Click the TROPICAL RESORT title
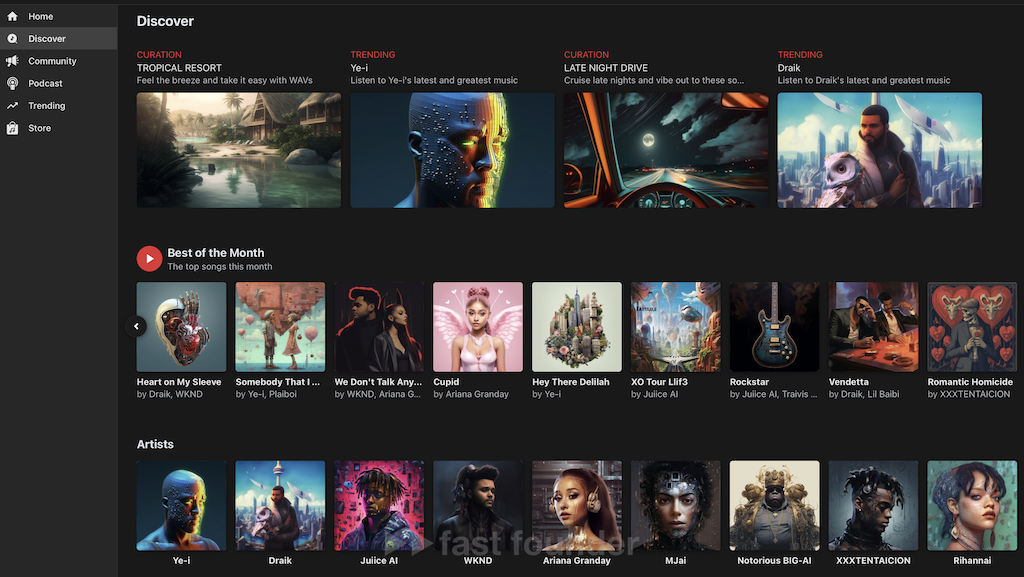 (x=179, y=68)
